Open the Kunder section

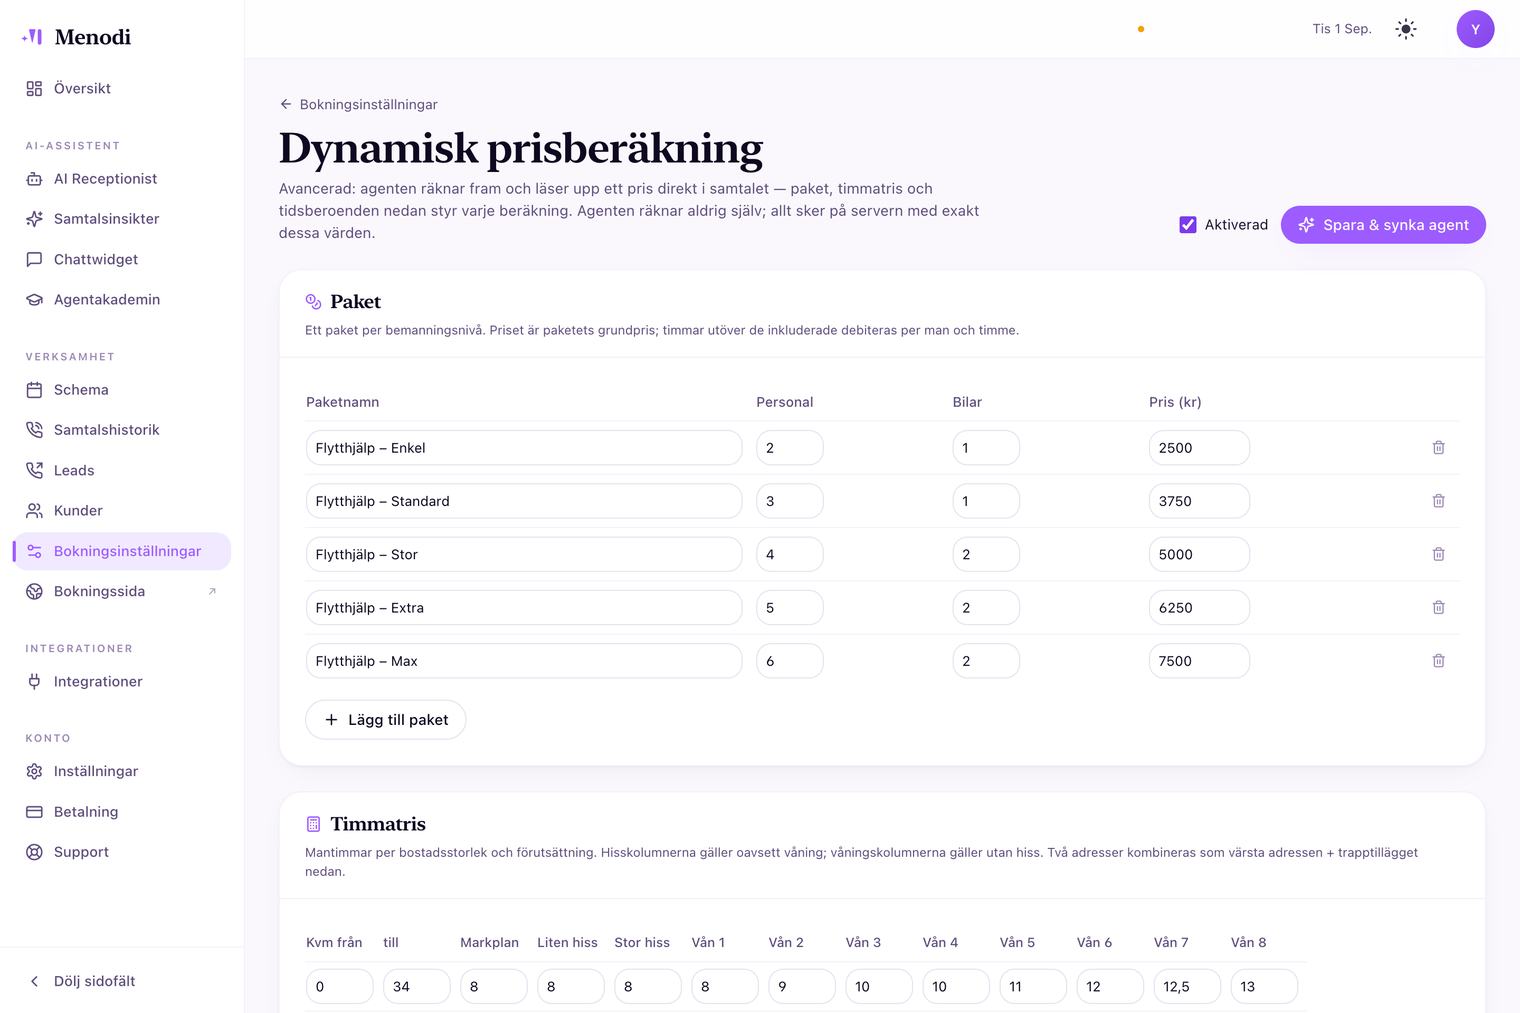122,510
